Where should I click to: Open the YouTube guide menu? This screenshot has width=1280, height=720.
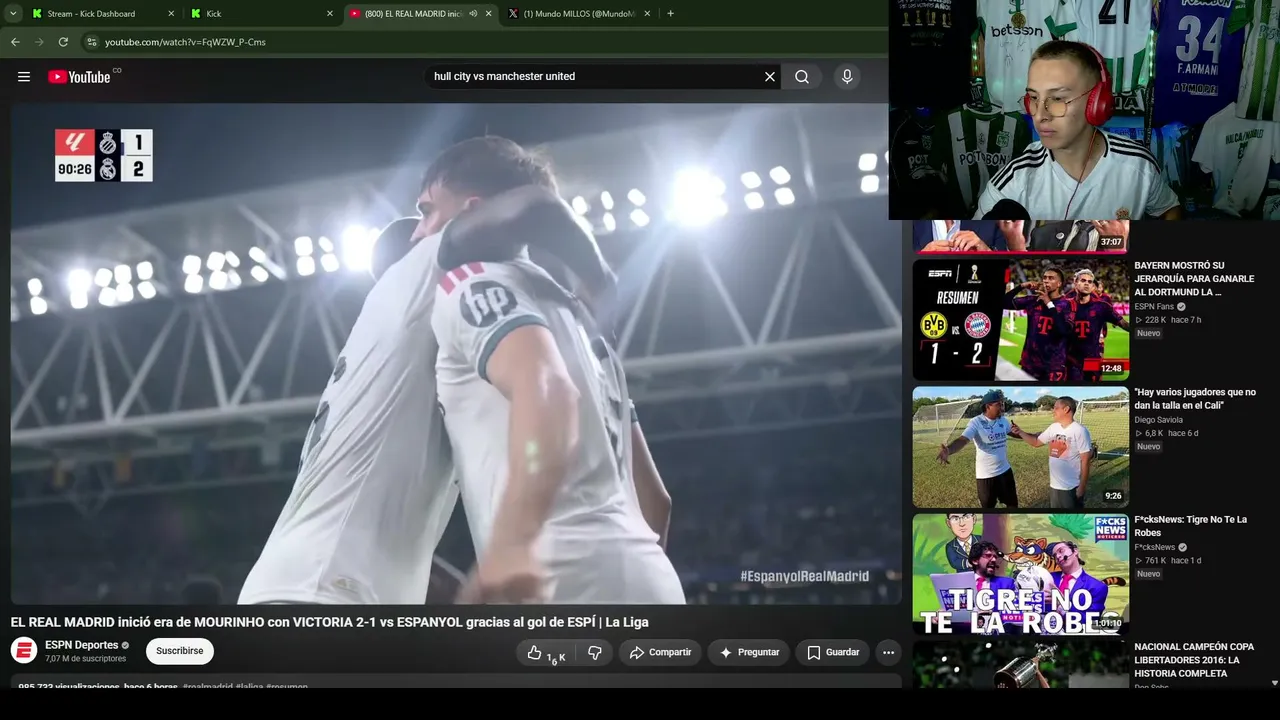(24, 77)
